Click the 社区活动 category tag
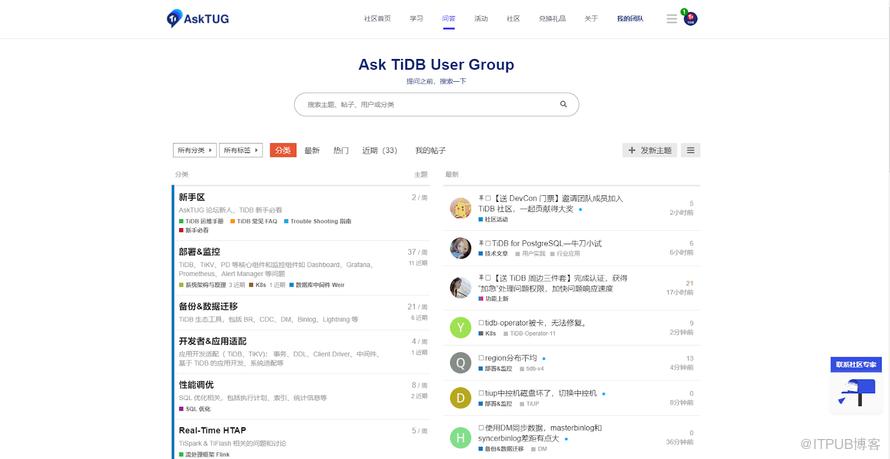The image size is (890, 459). coord(493,219)
